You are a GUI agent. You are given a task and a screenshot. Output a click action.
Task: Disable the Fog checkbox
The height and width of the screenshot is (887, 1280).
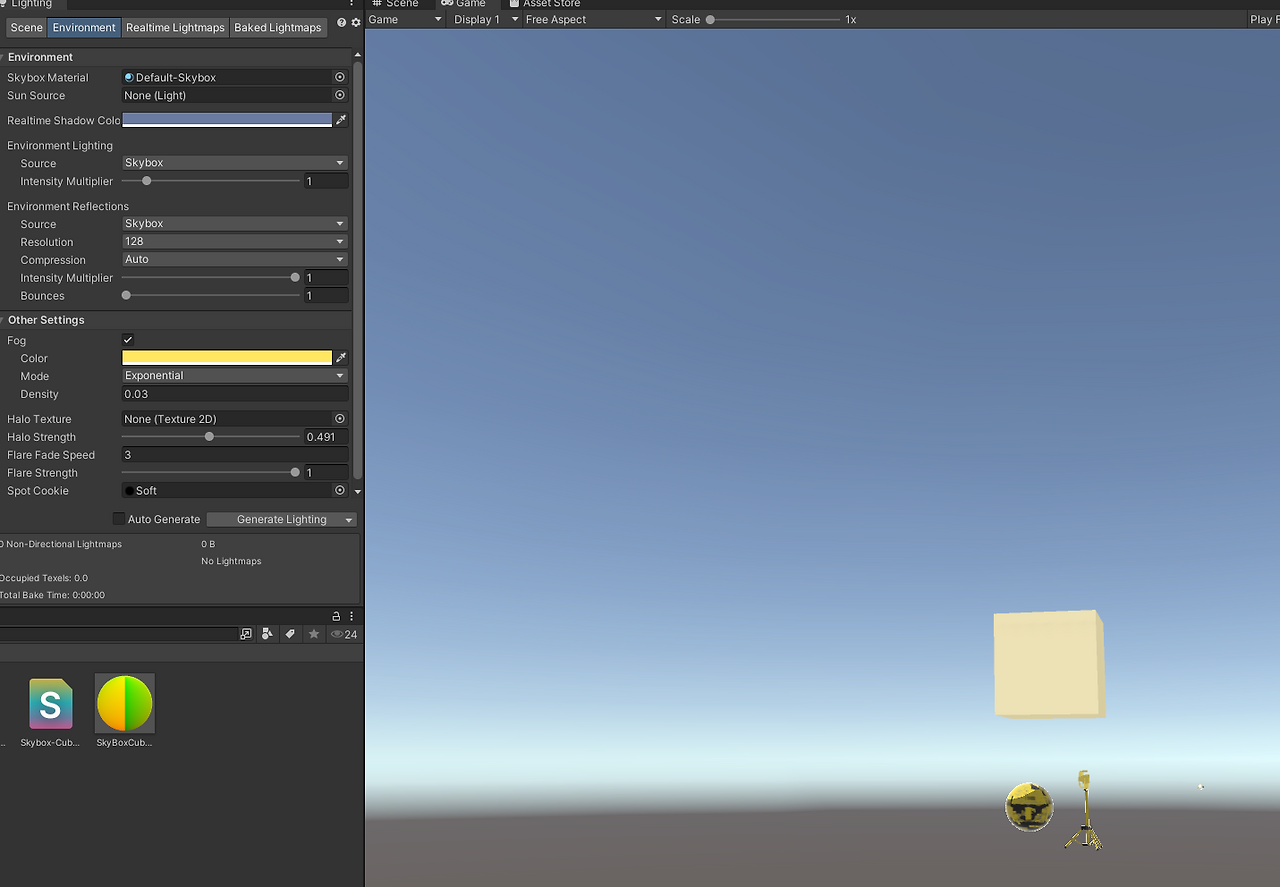(127, 339)
